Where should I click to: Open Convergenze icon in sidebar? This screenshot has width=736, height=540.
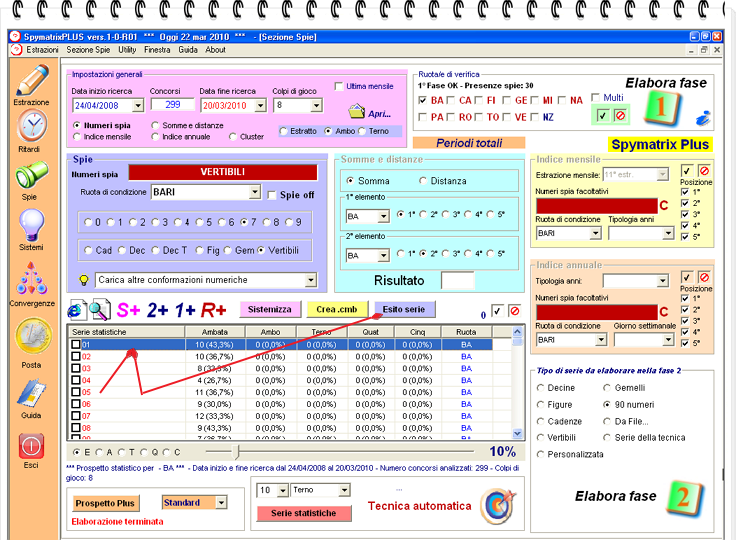31,279
